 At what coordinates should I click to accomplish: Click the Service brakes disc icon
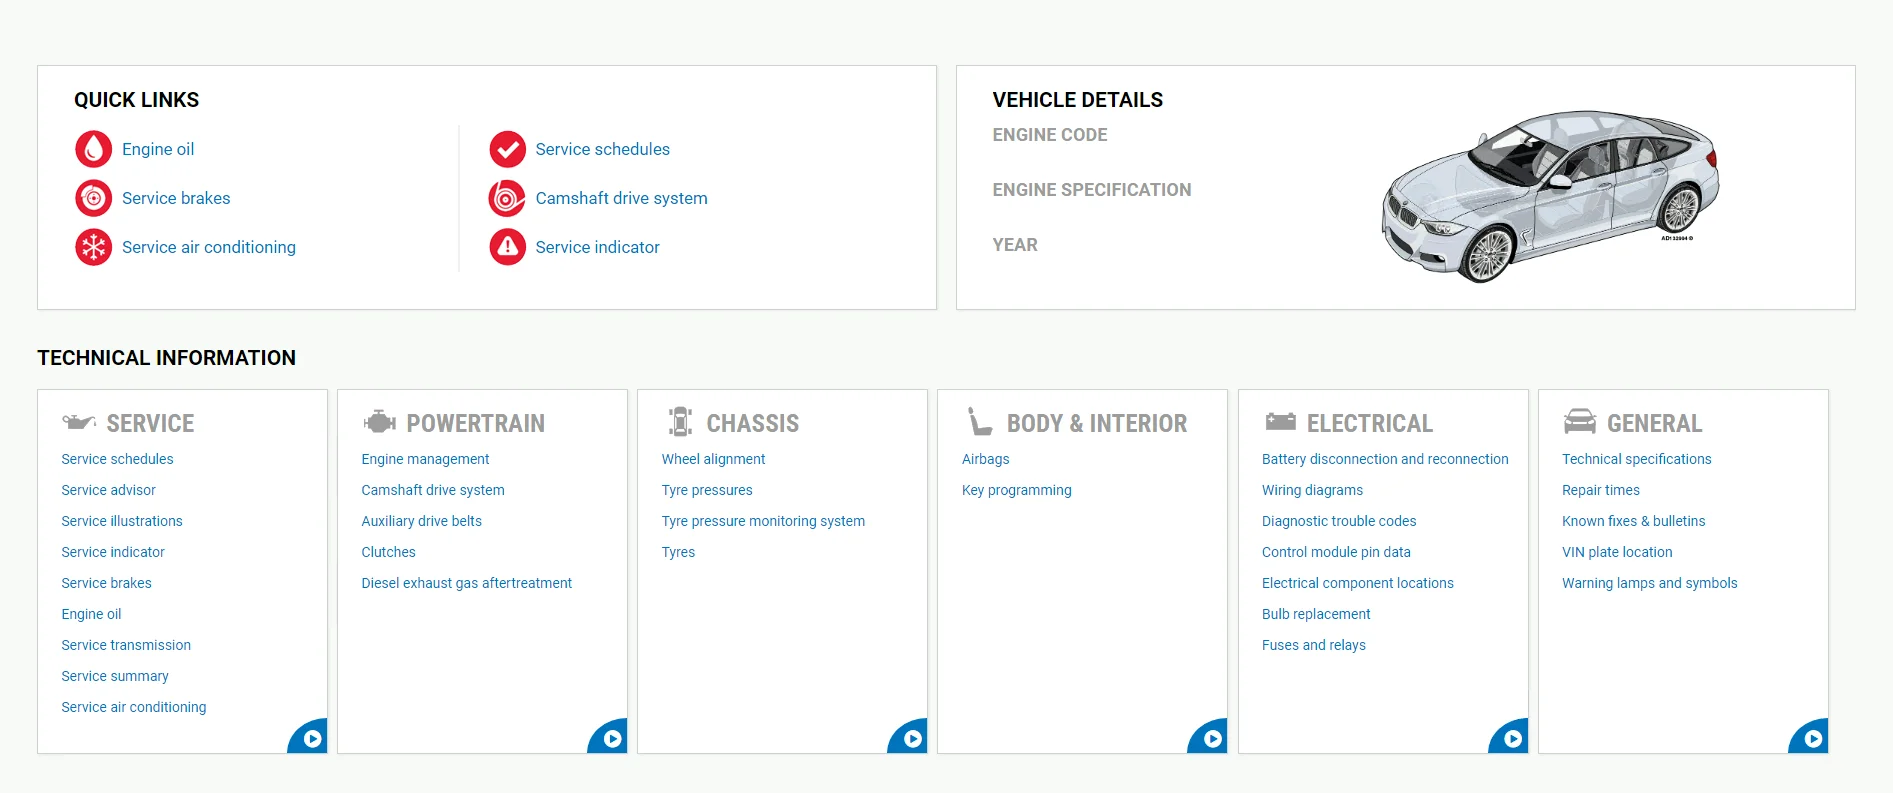[x=93, y=198]
